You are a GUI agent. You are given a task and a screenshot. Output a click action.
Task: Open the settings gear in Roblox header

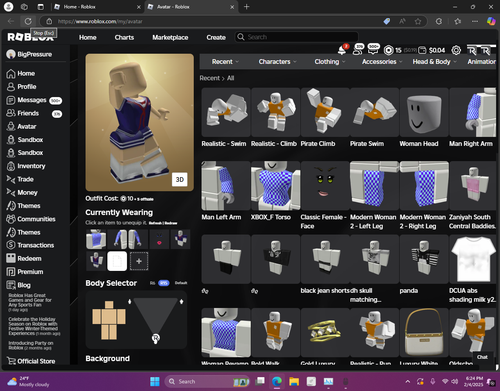point(456,50)
